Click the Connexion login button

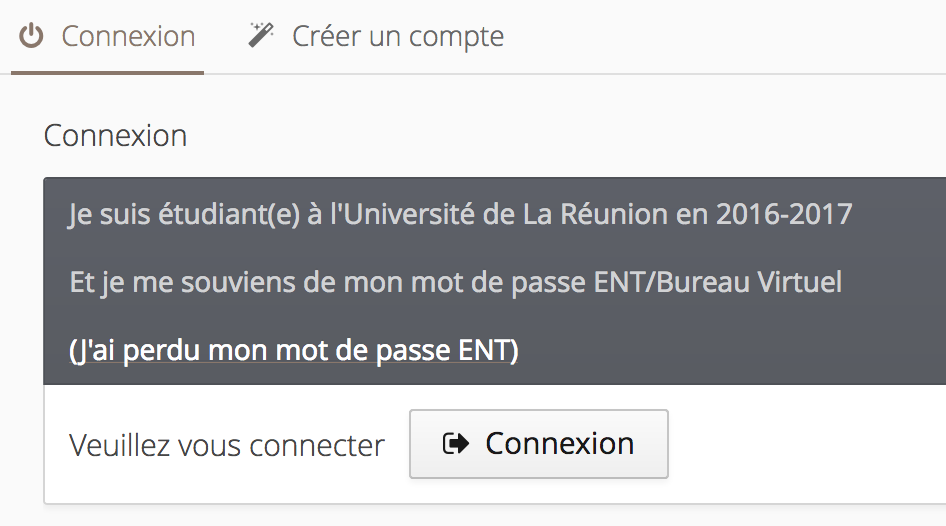tap(539, 444)
